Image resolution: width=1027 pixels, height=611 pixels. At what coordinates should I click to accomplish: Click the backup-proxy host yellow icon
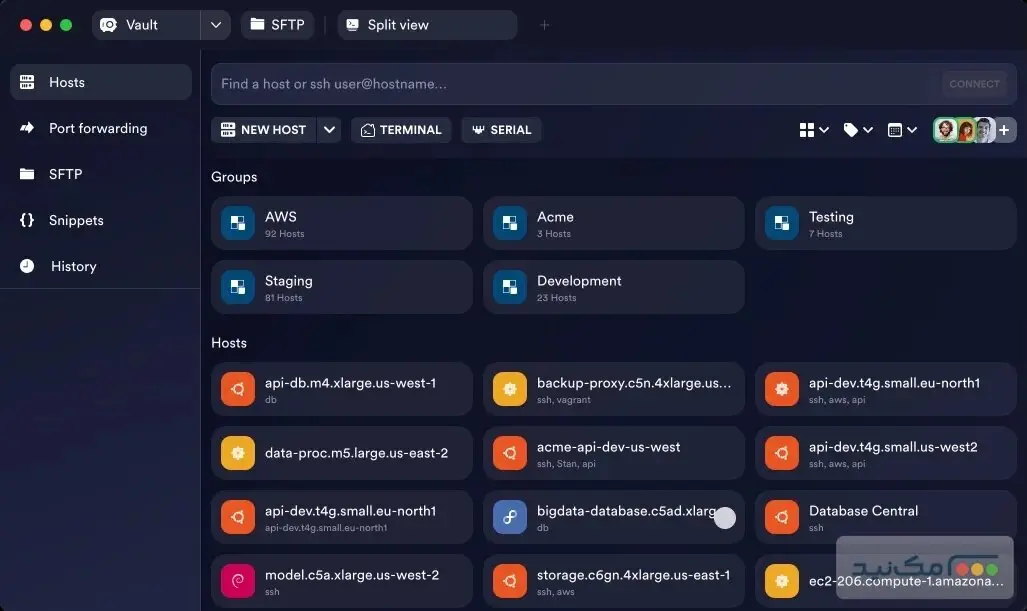(x=510, y=389)
